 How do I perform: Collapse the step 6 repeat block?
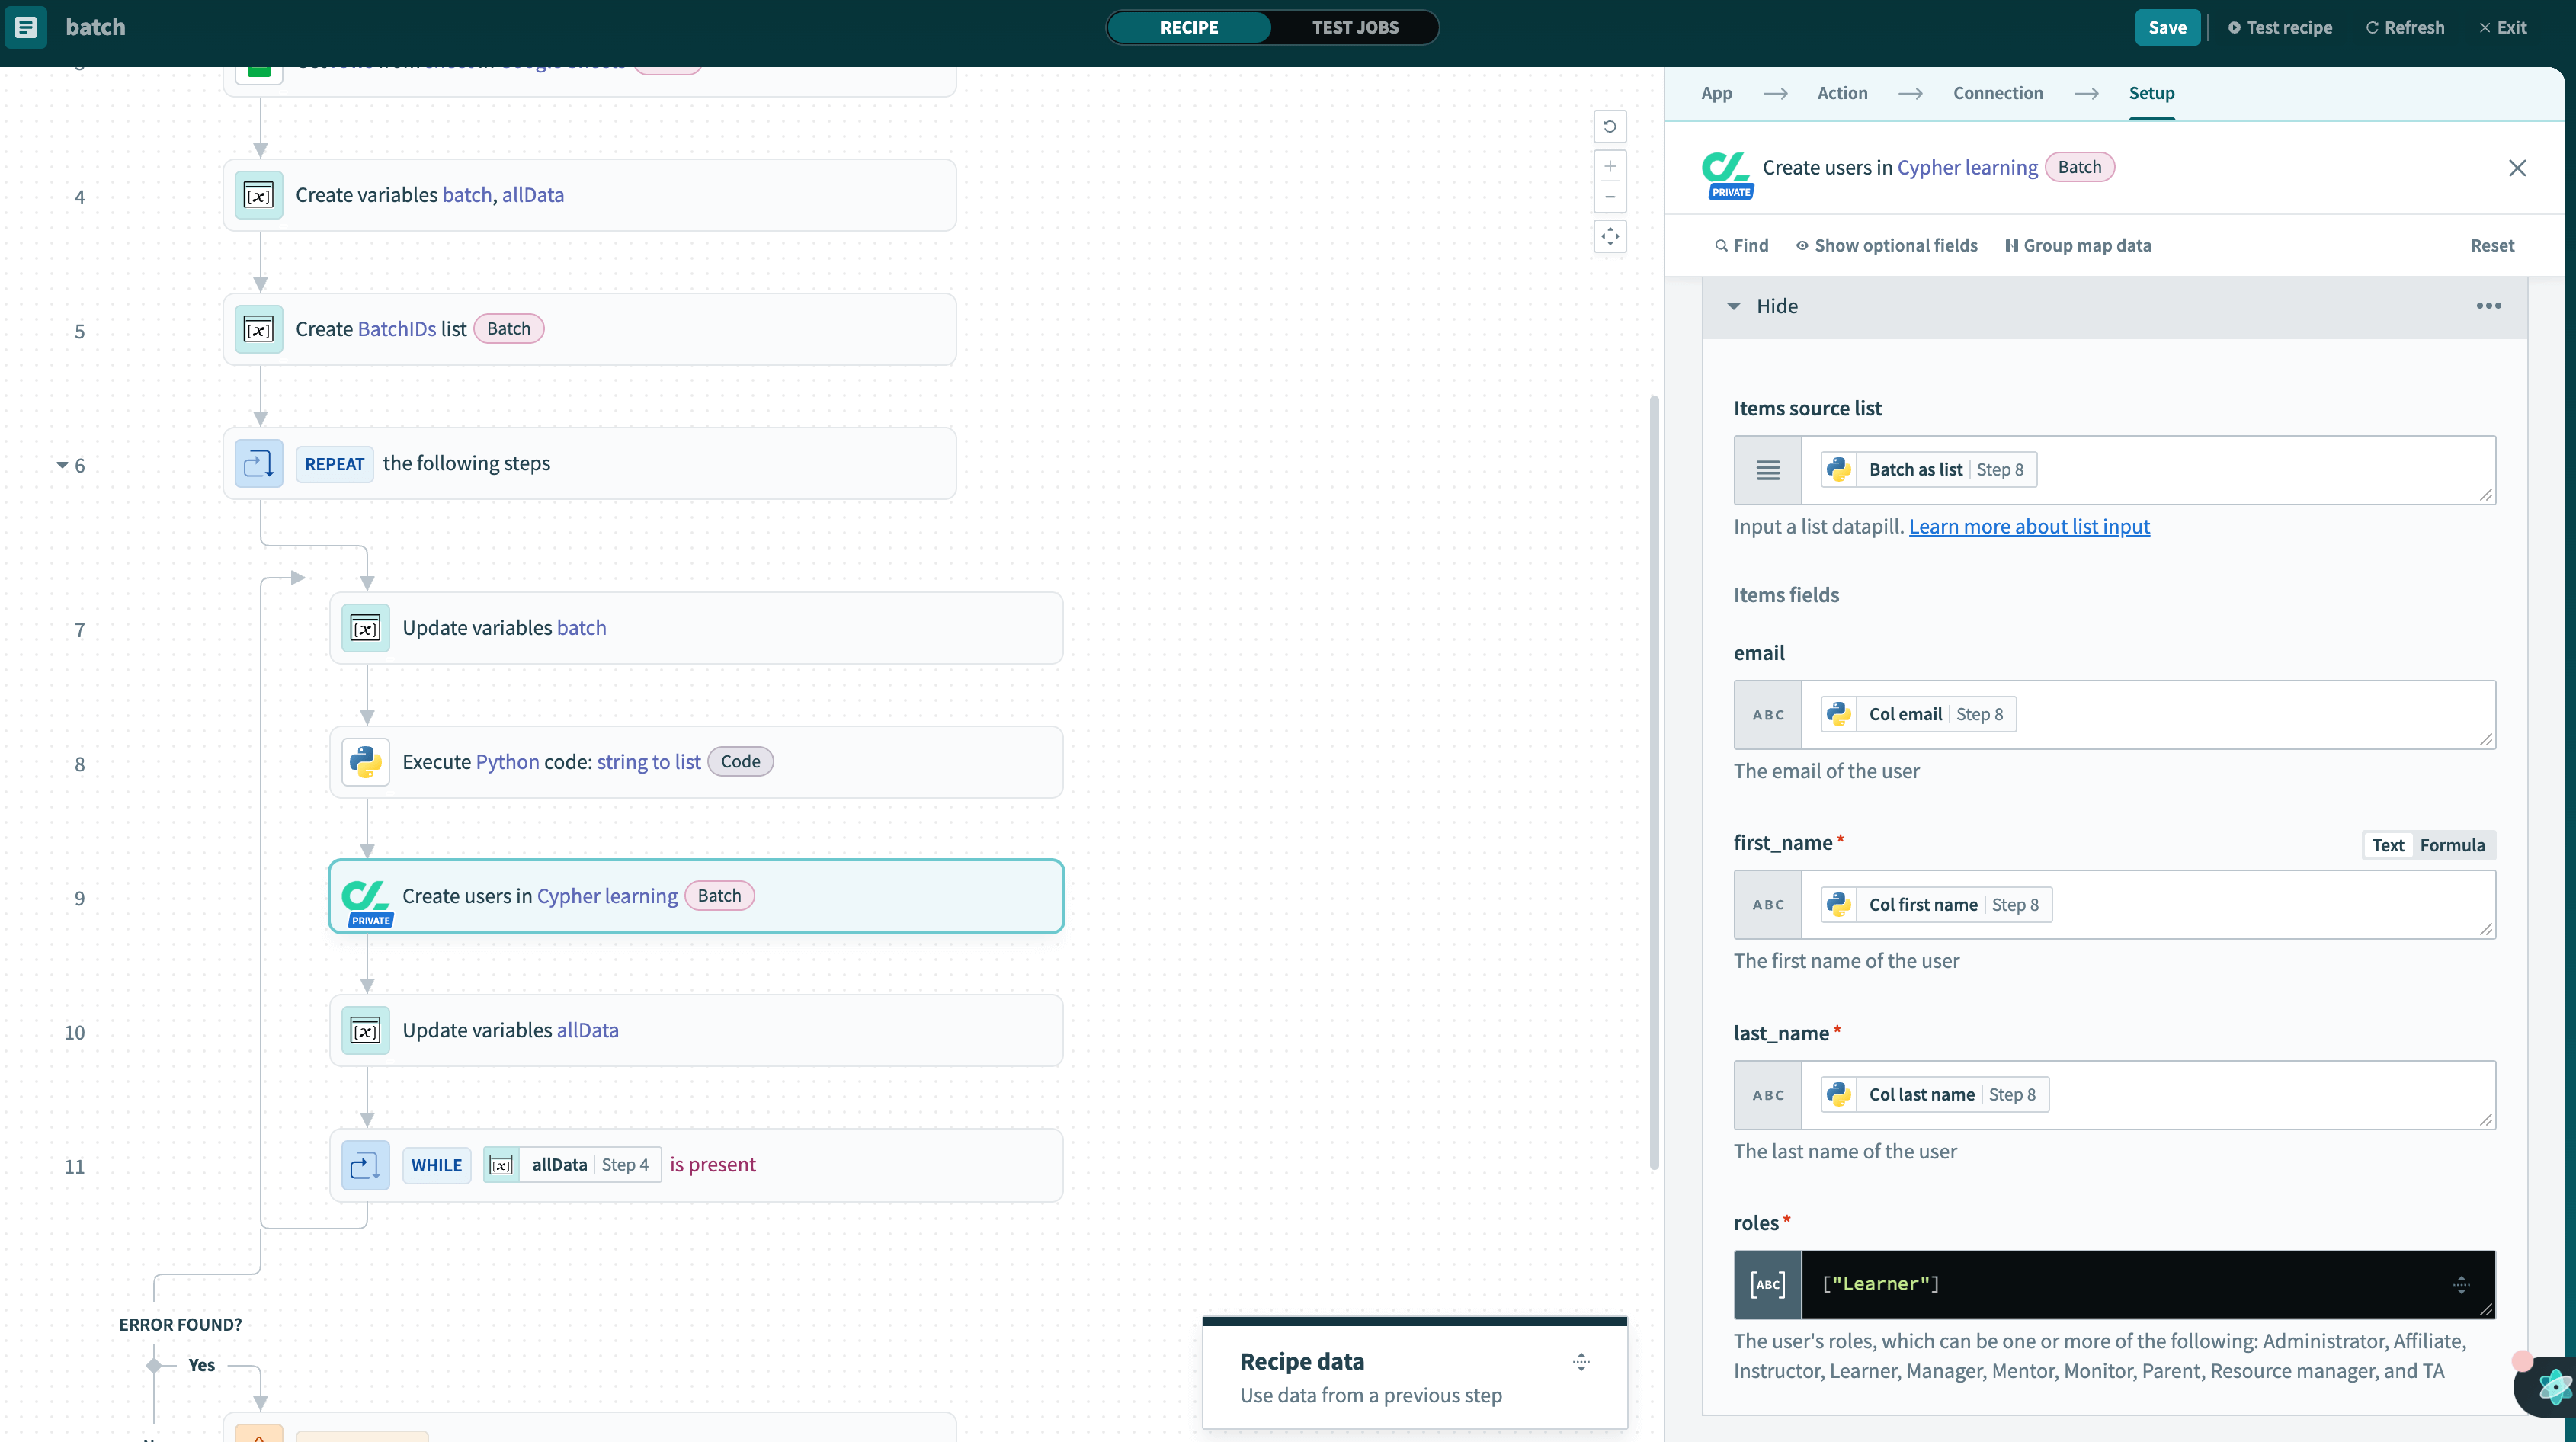tap(62, 465)
